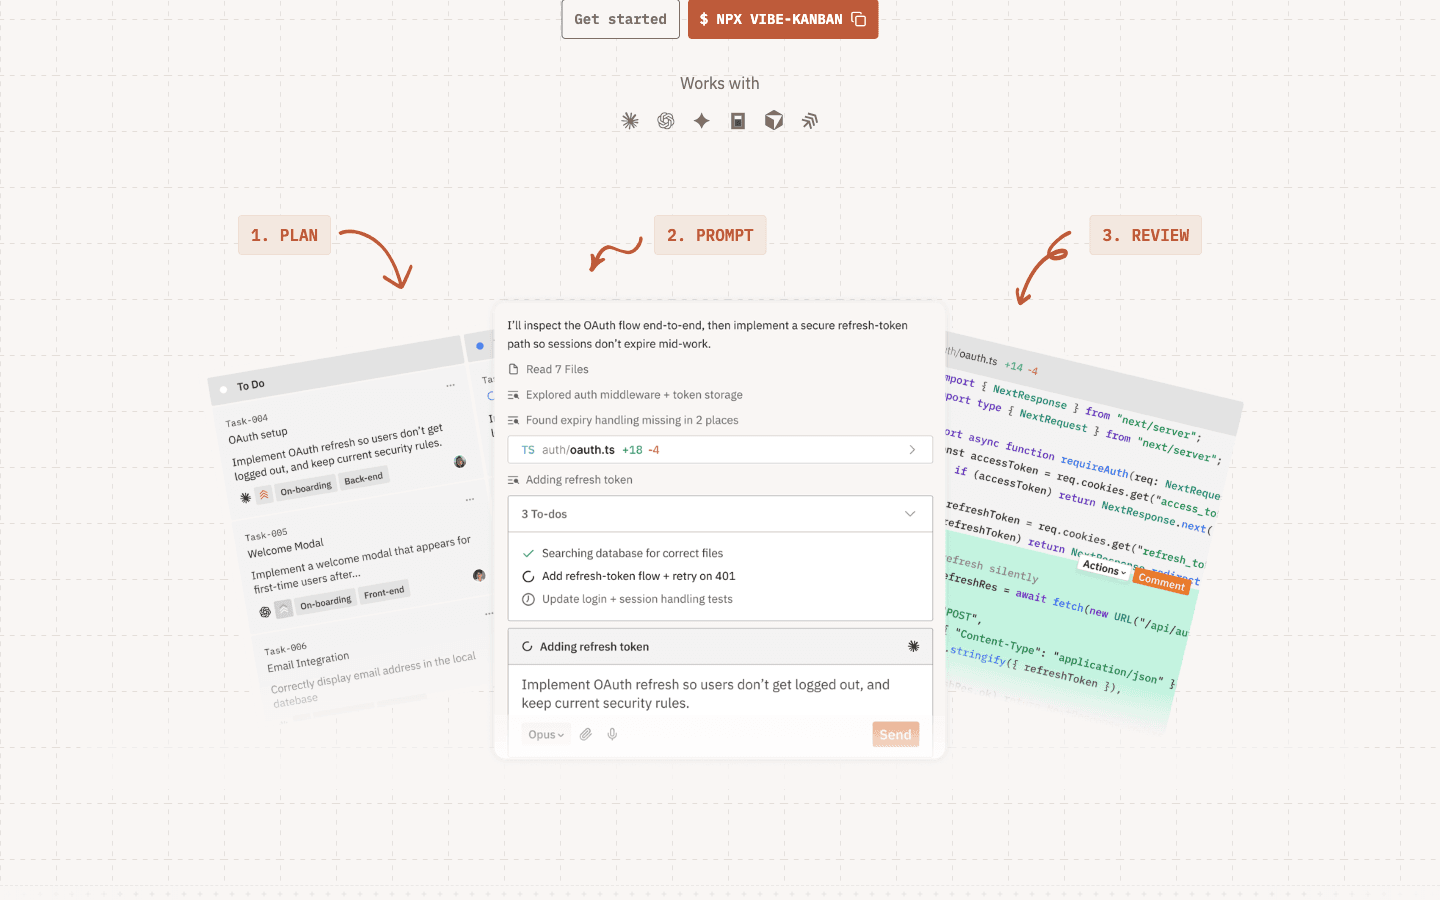
Task: Click the OpenAI logo in the Works with row
Action: click(x=666, y=120)
